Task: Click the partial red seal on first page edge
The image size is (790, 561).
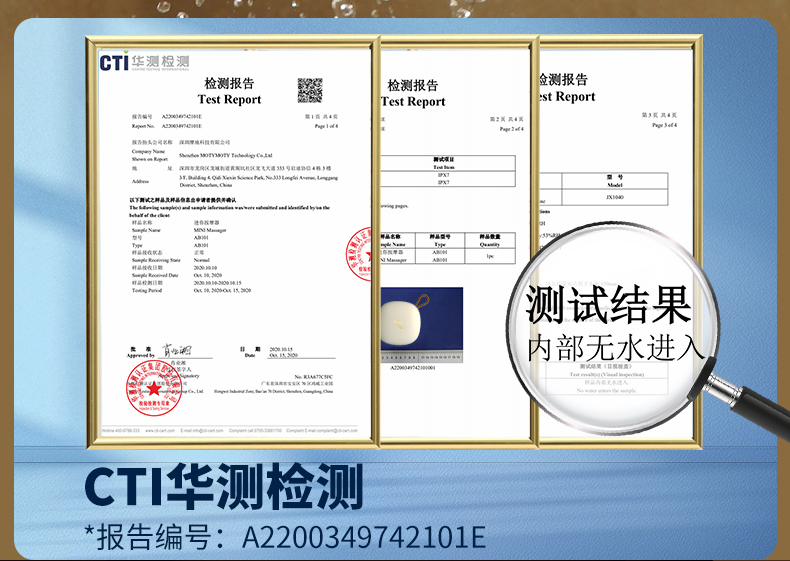Action: click(x=360, y=253)
